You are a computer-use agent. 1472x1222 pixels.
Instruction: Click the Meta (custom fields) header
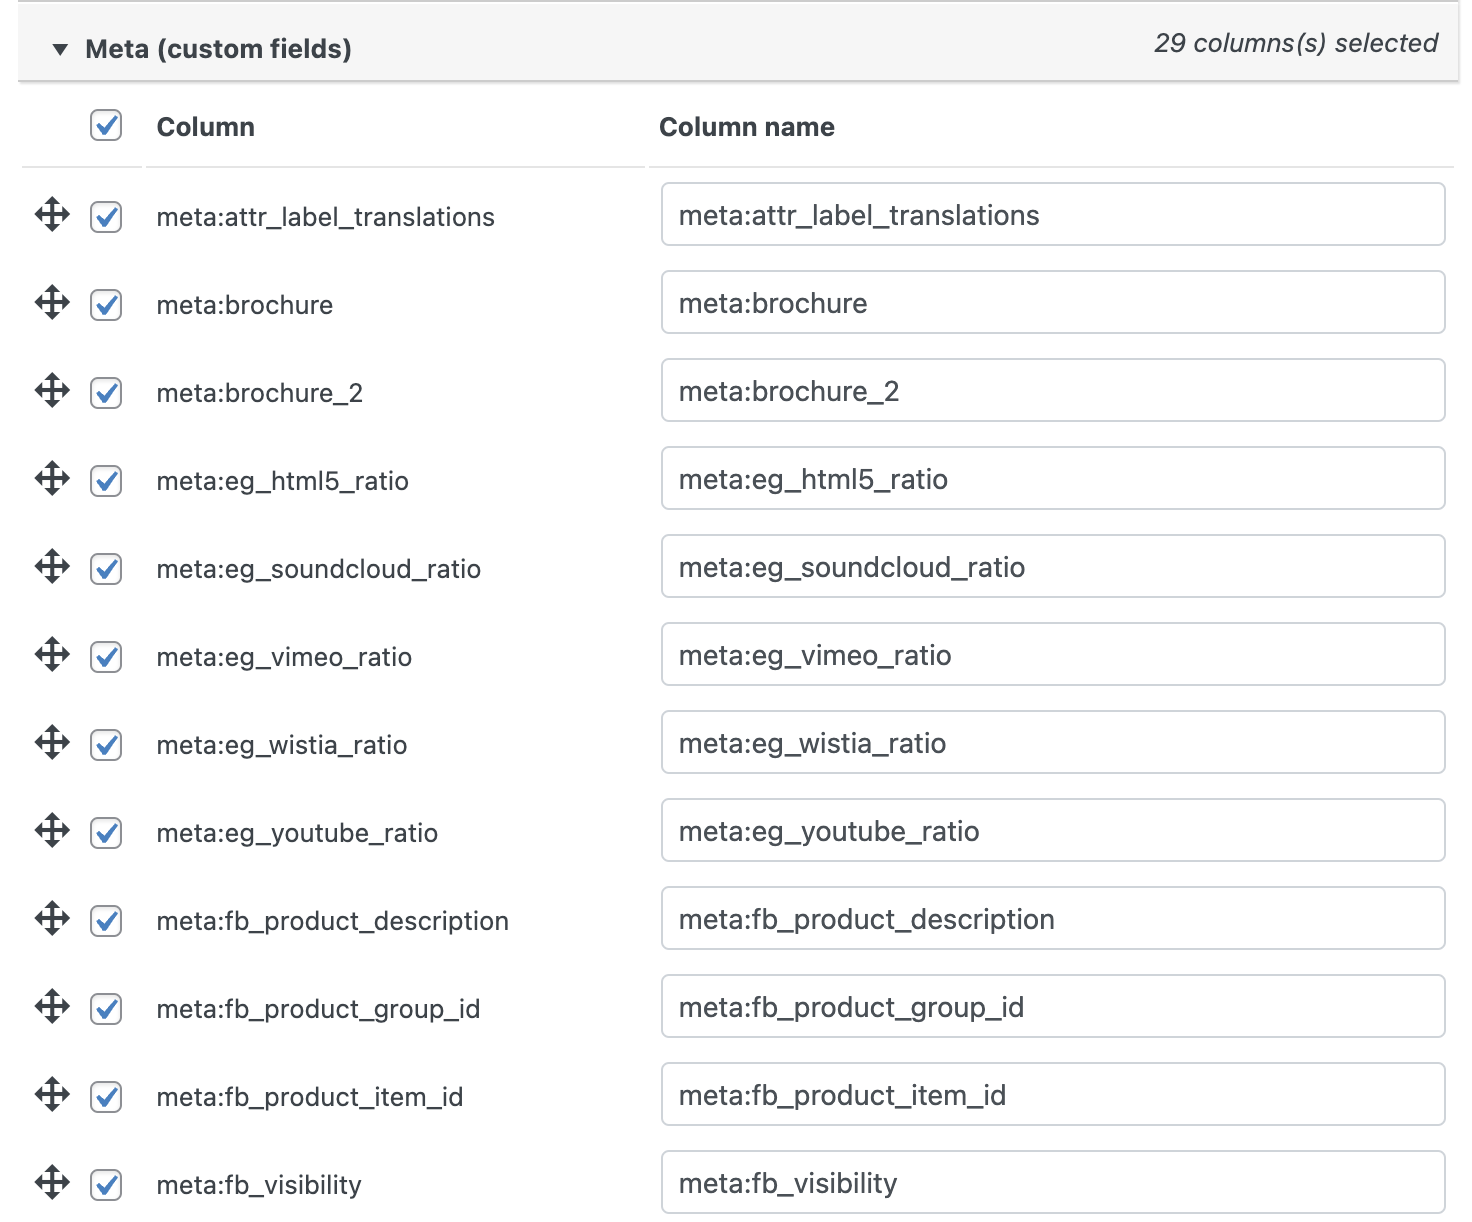(x=218, y=47)
